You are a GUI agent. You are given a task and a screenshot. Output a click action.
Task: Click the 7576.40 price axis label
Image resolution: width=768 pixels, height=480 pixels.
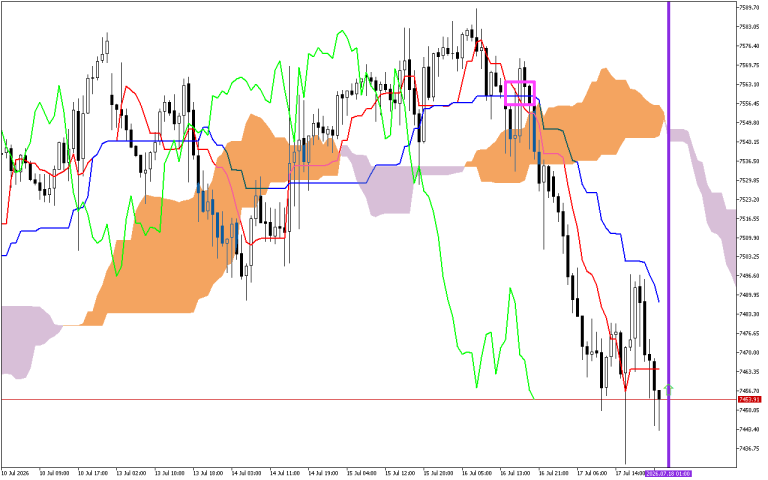pyautogui.click(x=749, y=46)
